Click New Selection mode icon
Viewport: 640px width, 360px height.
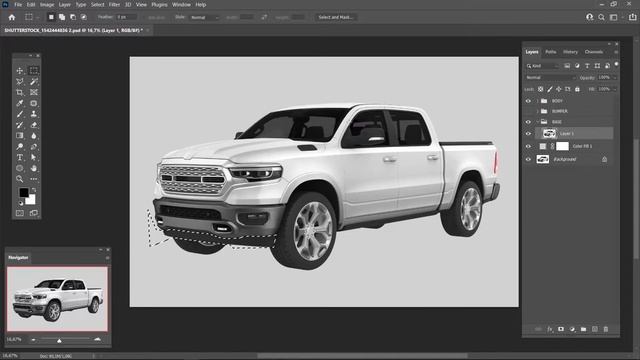51,17
